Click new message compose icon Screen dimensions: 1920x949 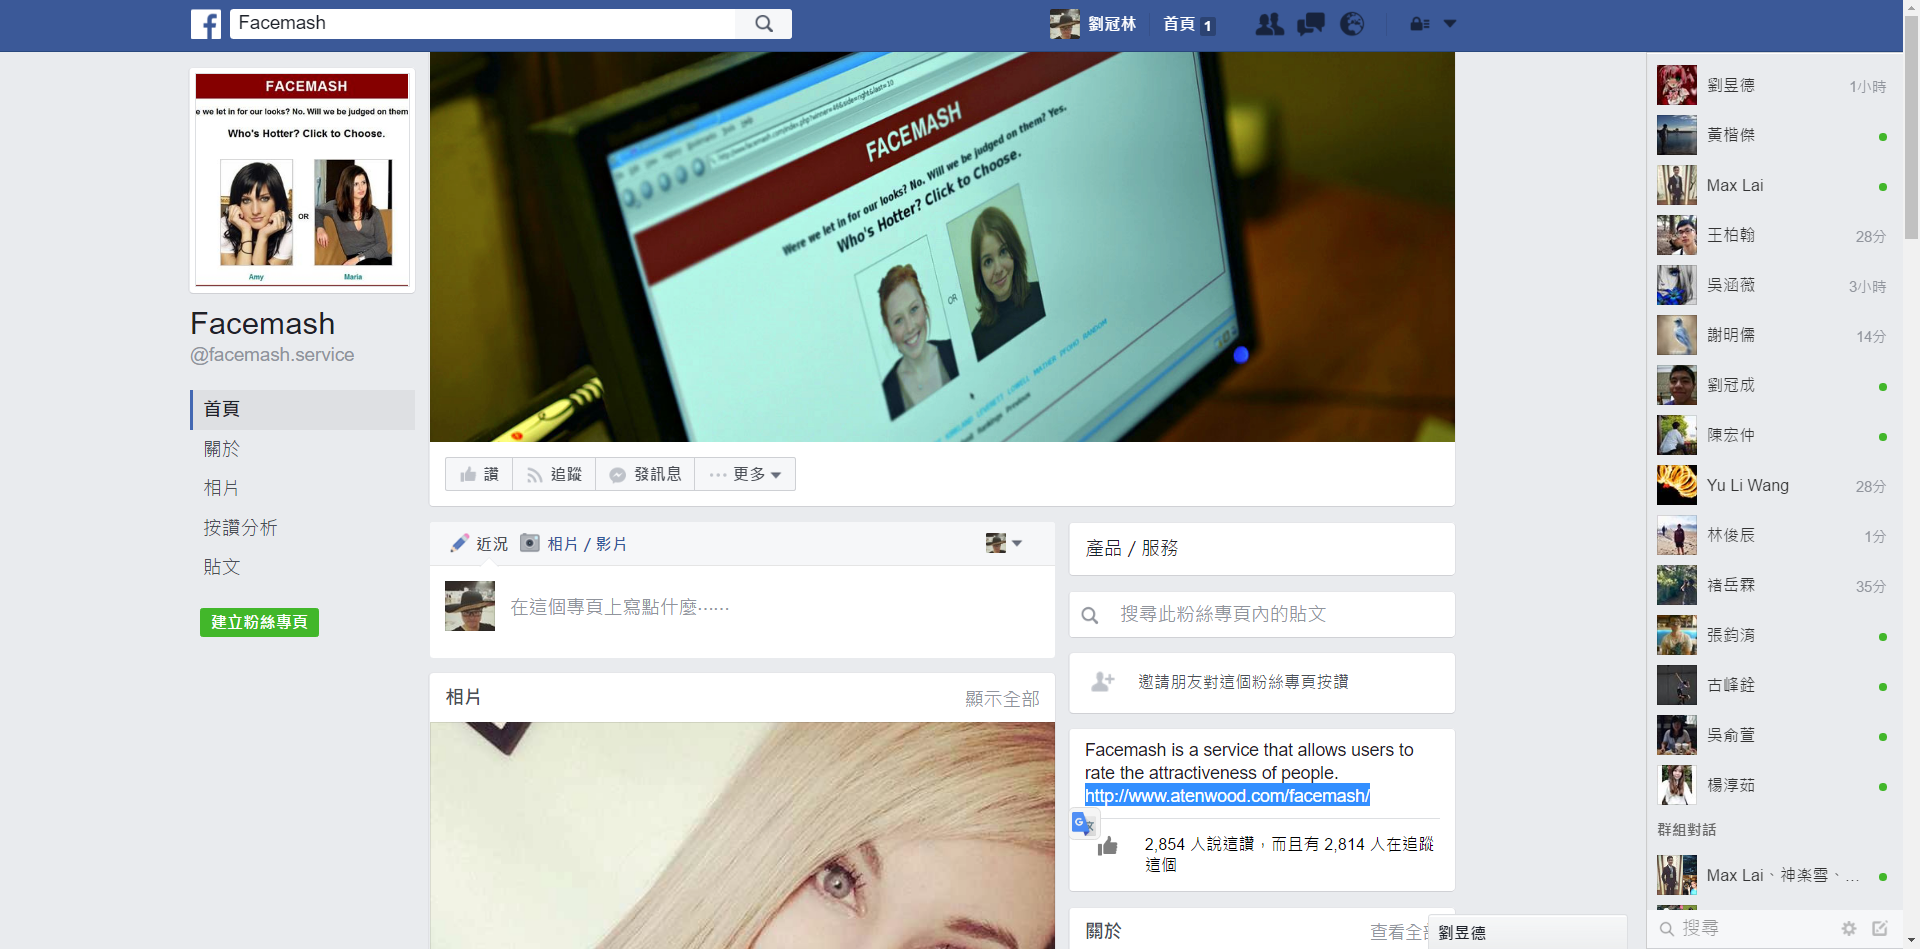coord(1880,928)
